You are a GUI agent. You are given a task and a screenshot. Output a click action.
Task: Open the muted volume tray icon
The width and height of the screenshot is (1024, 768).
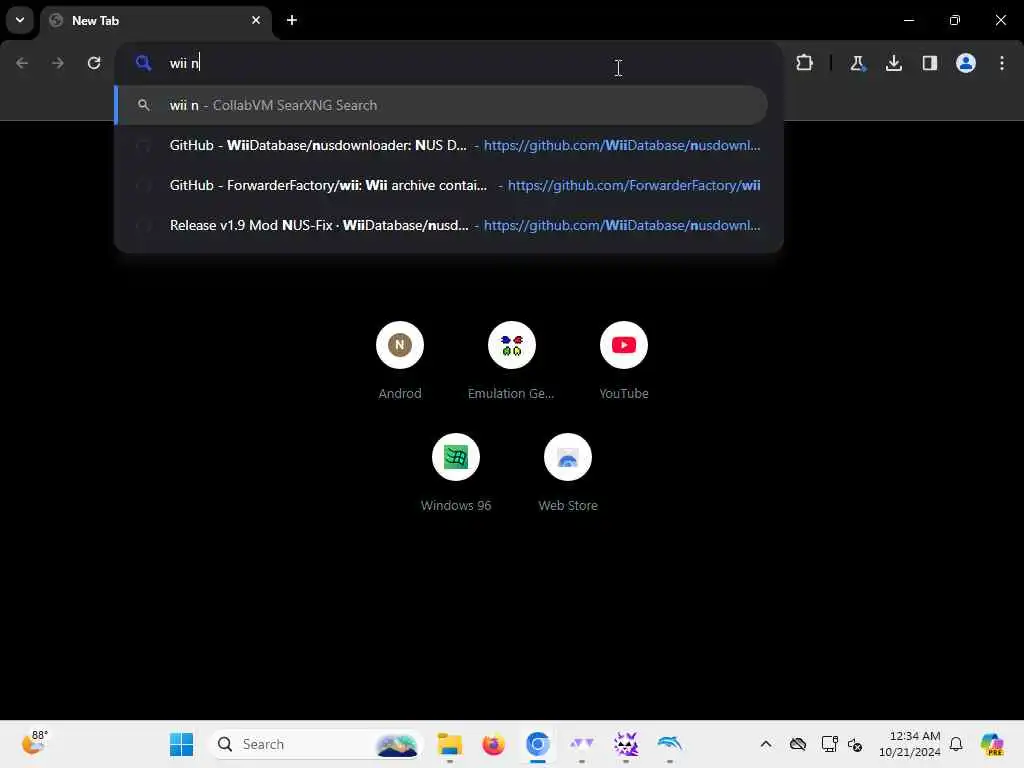856,744
